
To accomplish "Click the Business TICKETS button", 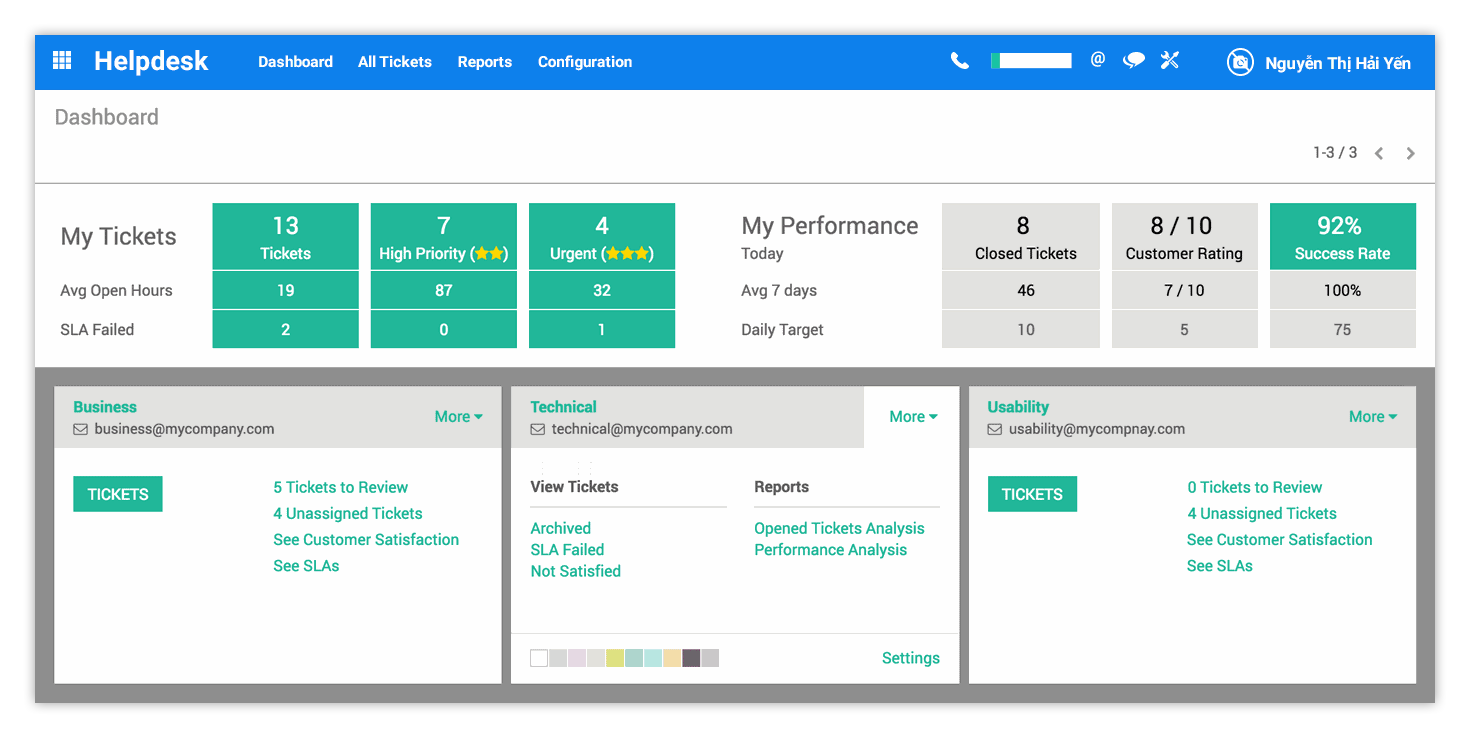I will tap(118, 494).
